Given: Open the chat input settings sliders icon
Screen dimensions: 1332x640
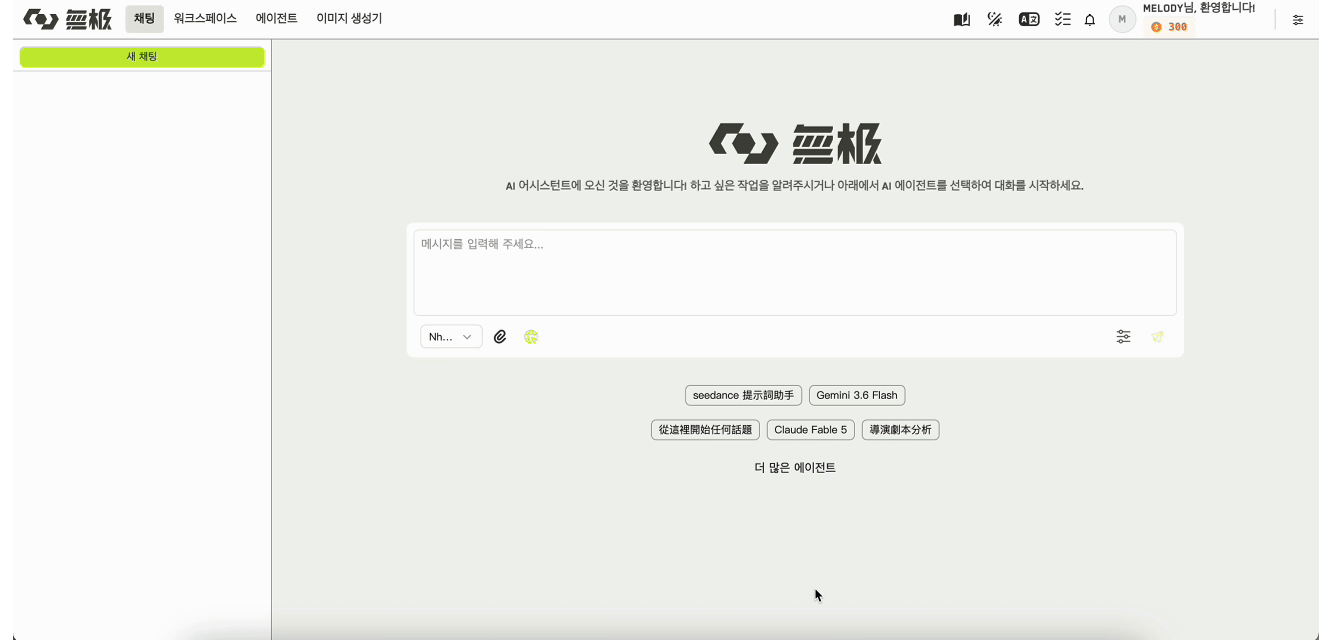Looking at the screenshot, I should coord(1124,337).
